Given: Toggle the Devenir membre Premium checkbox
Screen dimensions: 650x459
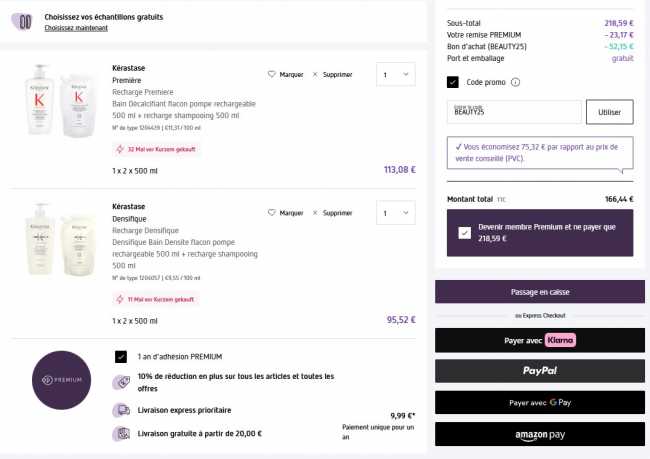Looking at the screenshot, I should pyautogui.click(x=463, y=232).
